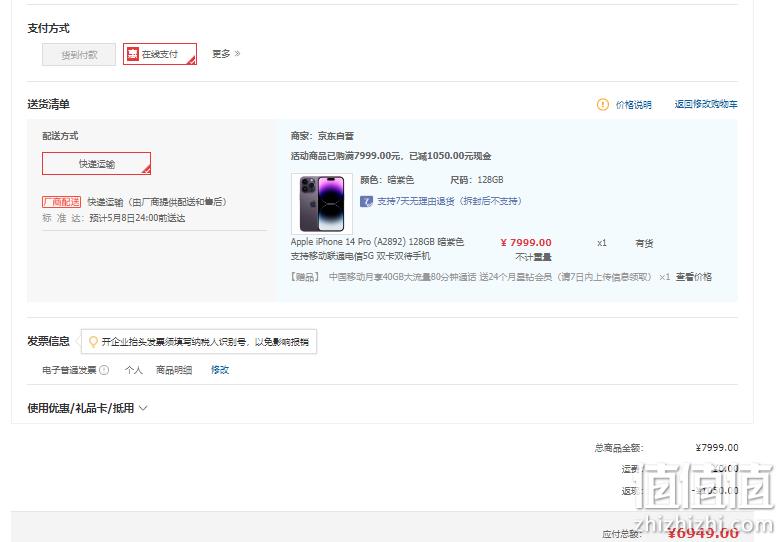783x542 pixels.
Task: Open 支持7天无理由退货 link
Action: [449, 201]
